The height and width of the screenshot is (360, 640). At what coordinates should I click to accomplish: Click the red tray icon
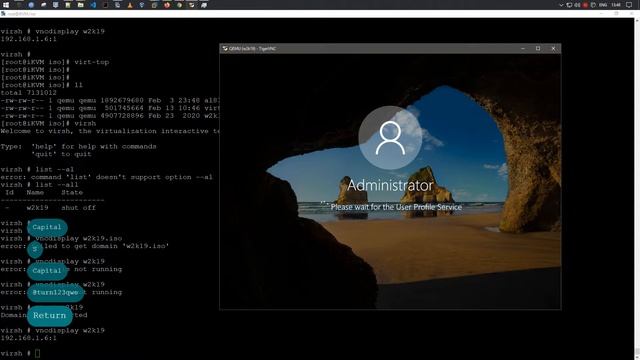pyautogui.click(x=585, y=5)
